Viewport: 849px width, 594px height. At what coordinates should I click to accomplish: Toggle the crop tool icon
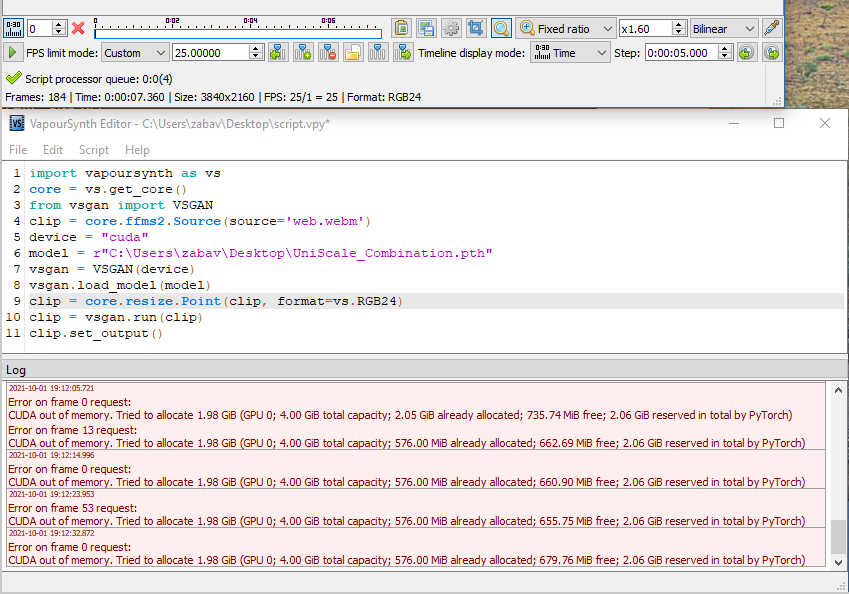476,28
